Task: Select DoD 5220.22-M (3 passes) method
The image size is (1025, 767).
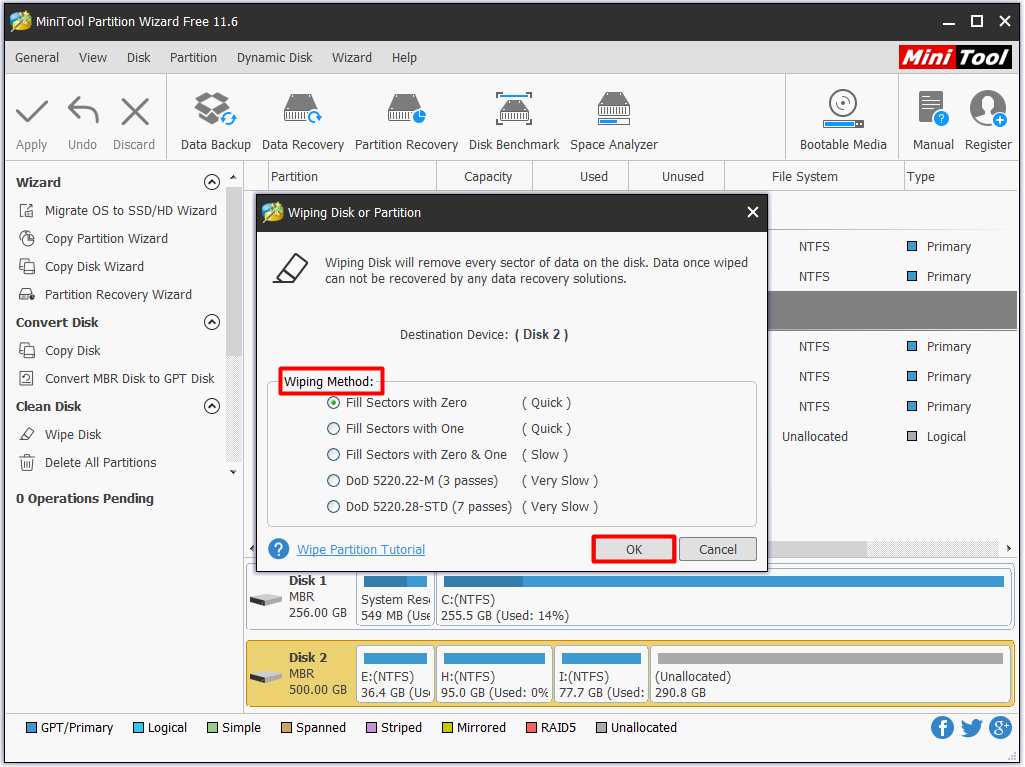Action: 333,481
